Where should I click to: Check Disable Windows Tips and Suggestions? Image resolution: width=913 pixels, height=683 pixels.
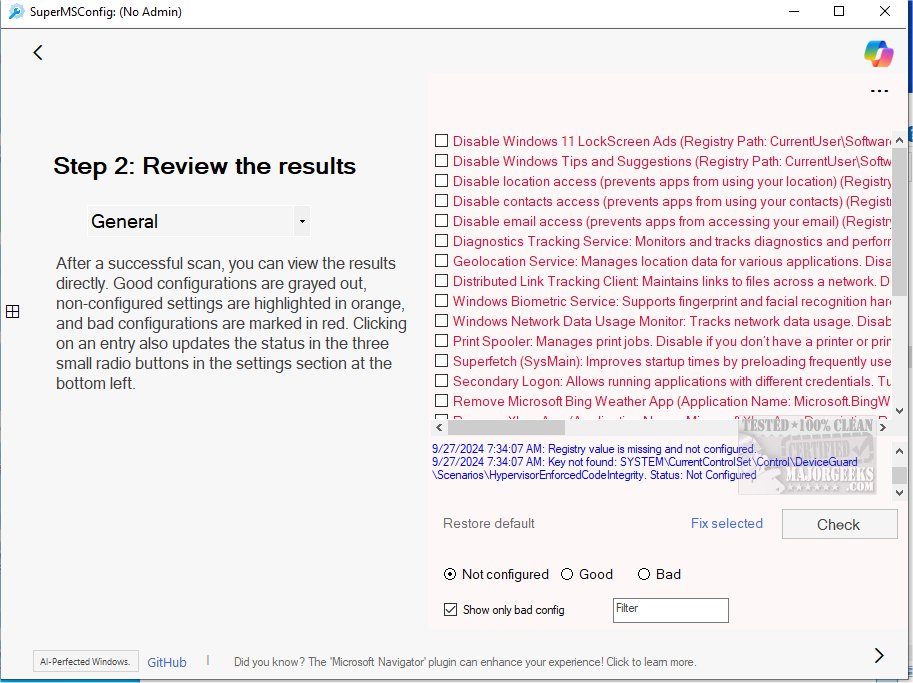(441, 161)
